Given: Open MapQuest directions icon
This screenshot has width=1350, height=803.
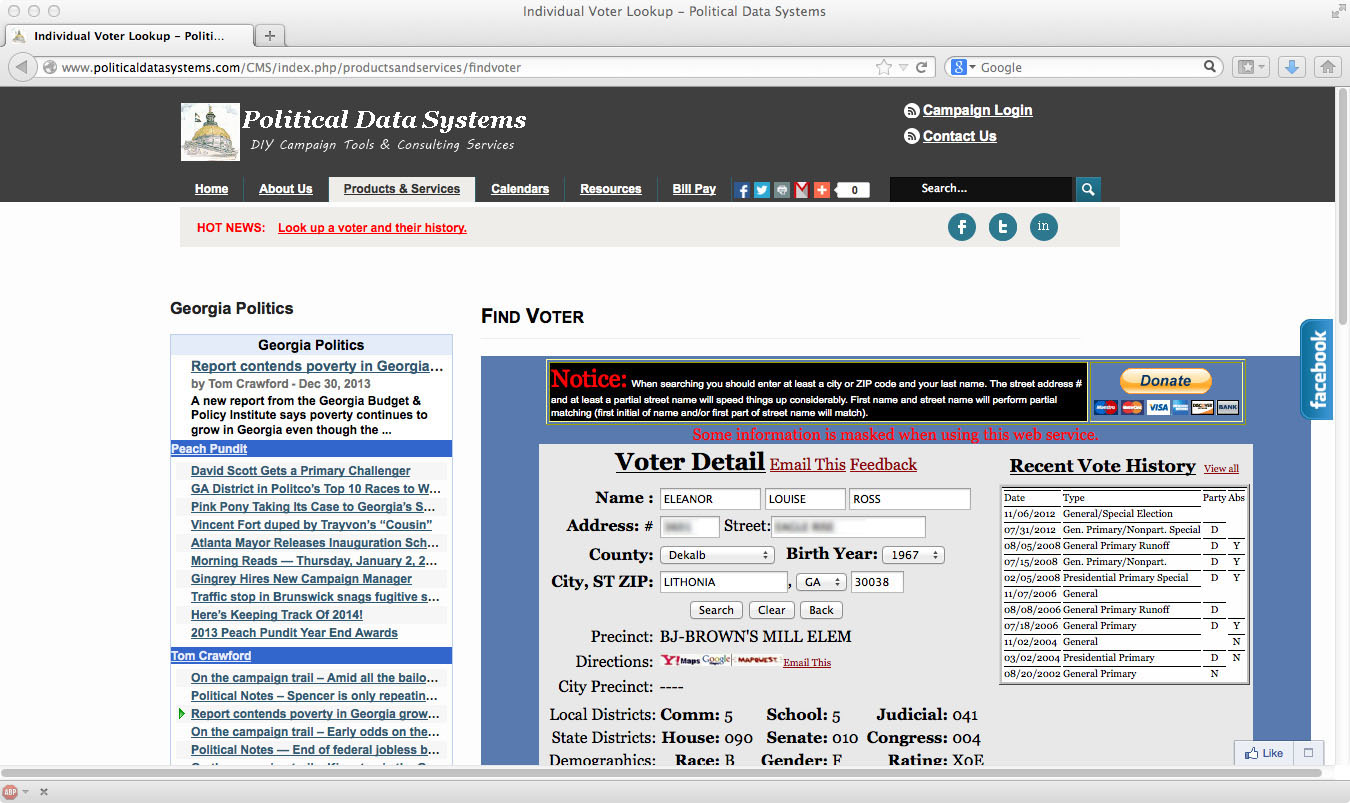Looking at the screenshot, I should pyautogui.click(x=758, y=660).
